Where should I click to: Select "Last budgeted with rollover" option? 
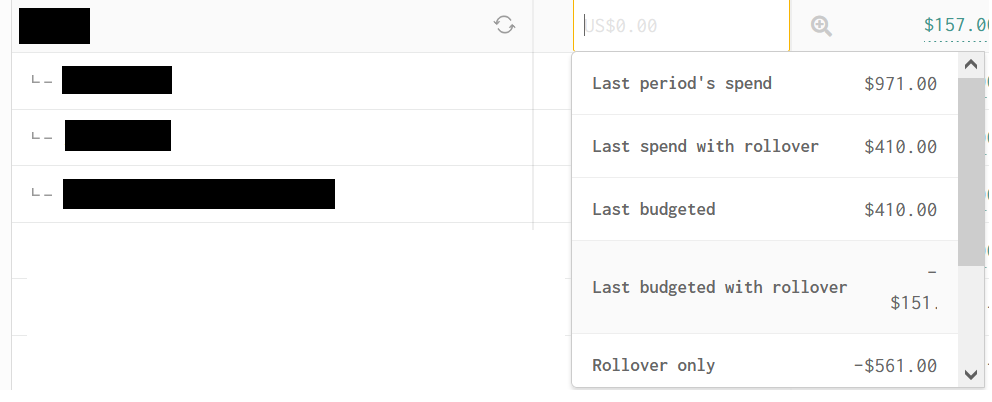765,287
